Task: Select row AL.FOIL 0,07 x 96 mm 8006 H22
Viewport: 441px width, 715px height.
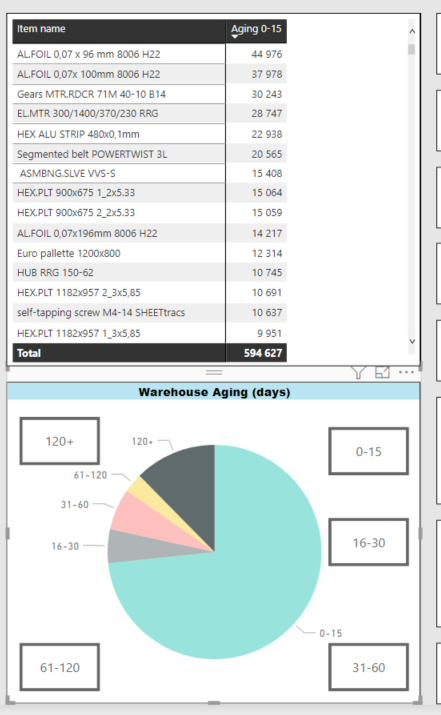Action: [150, 54]
